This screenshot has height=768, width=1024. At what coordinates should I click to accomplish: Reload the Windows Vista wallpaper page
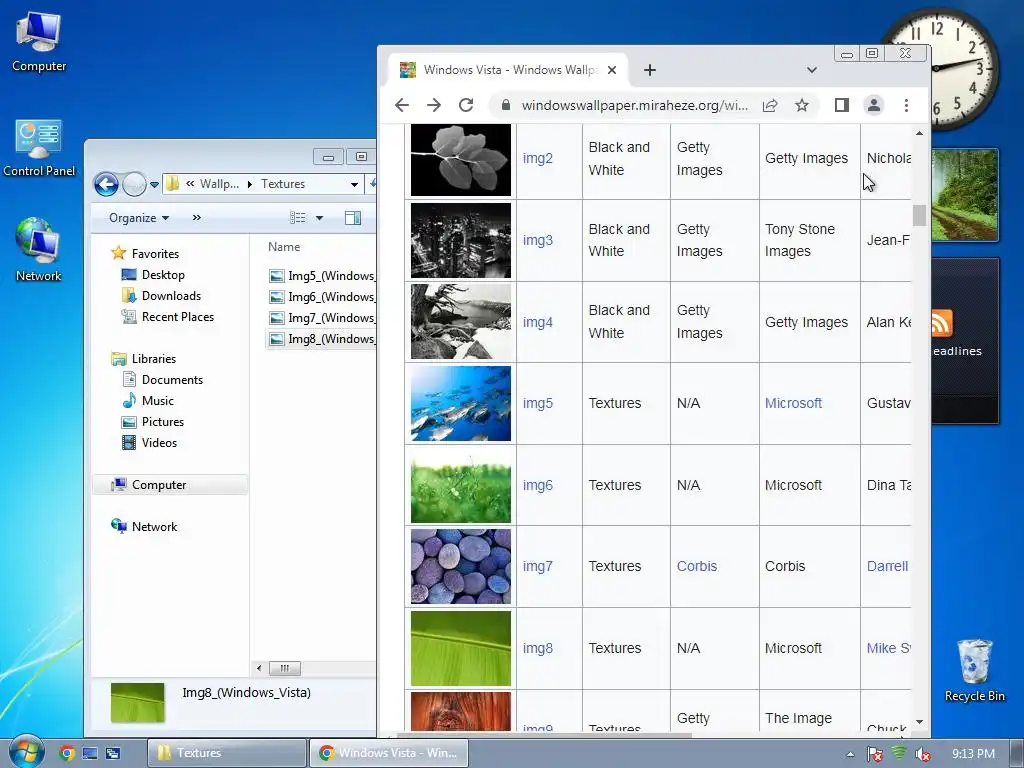pos(466,105)
